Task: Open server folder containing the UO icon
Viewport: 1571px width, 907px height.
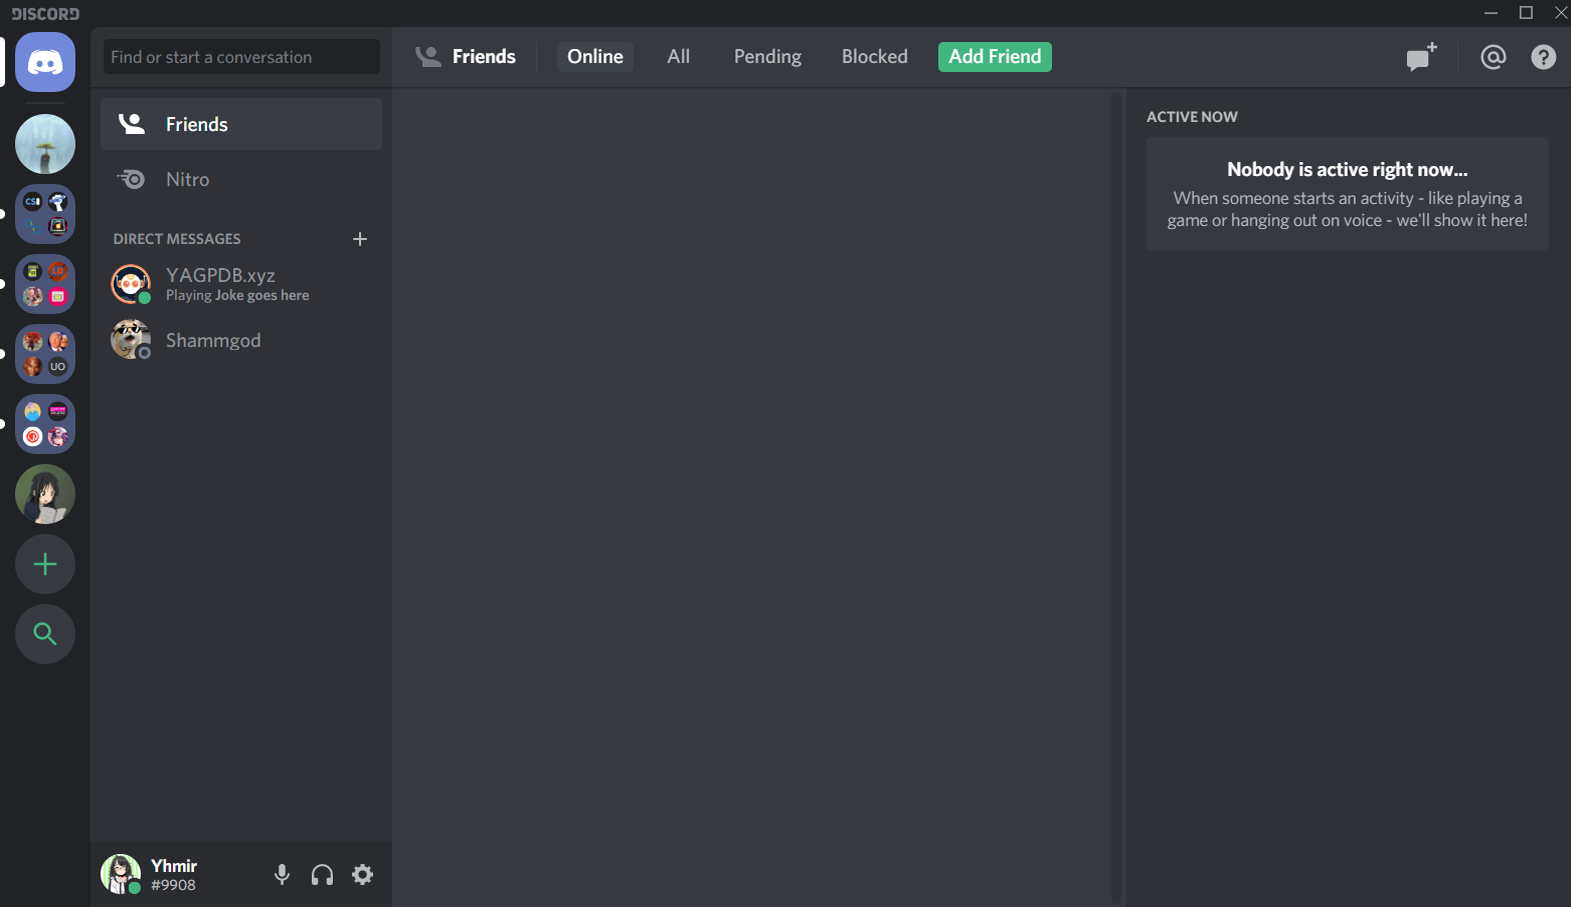Action: (45, 354)
